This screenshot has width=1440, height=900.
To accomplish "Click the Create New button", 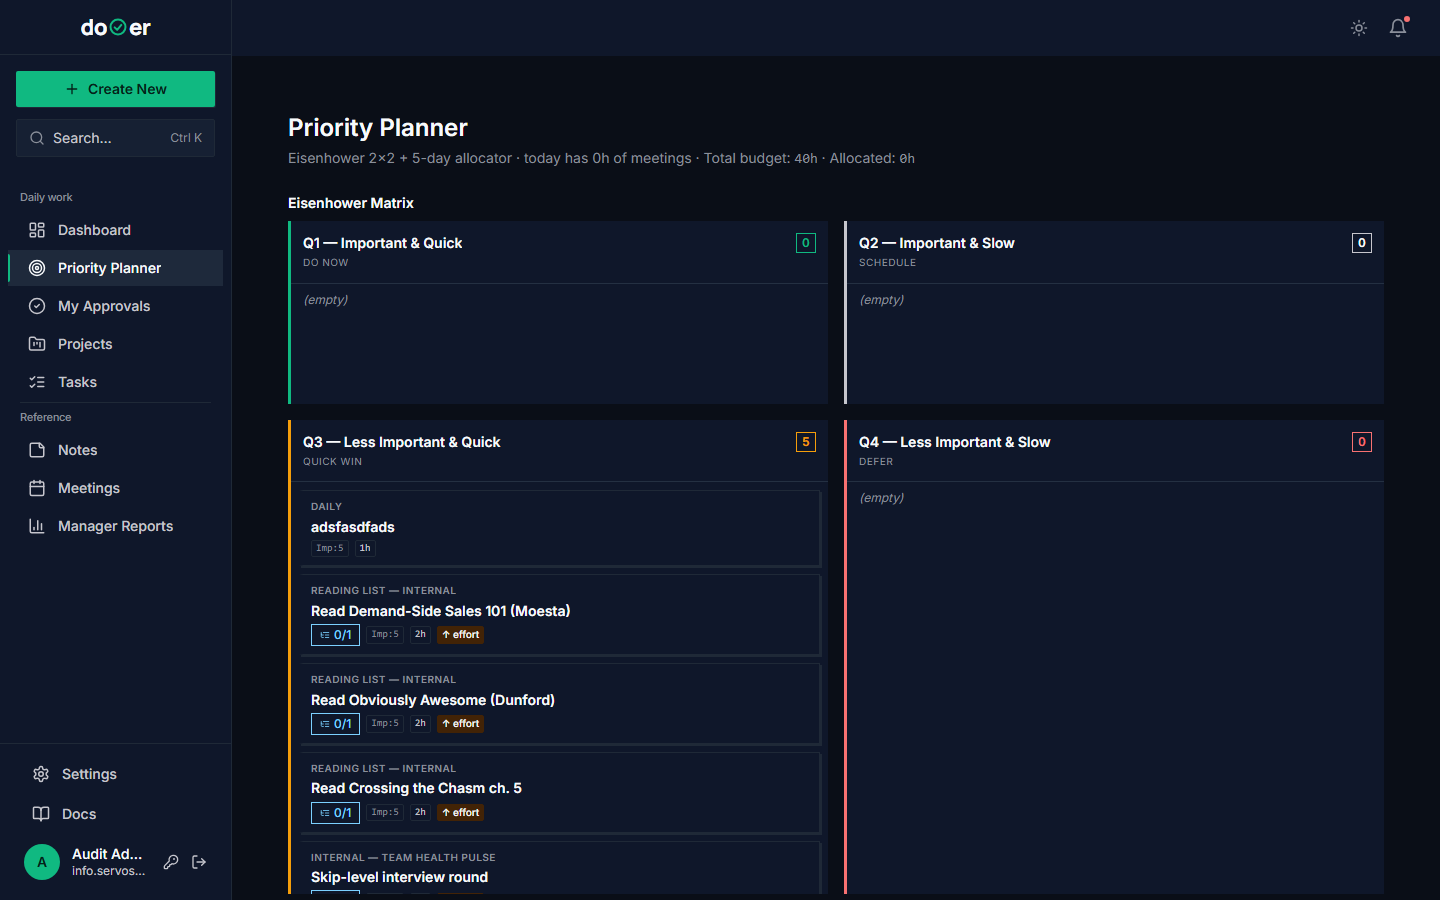I will tap(115, 89).
